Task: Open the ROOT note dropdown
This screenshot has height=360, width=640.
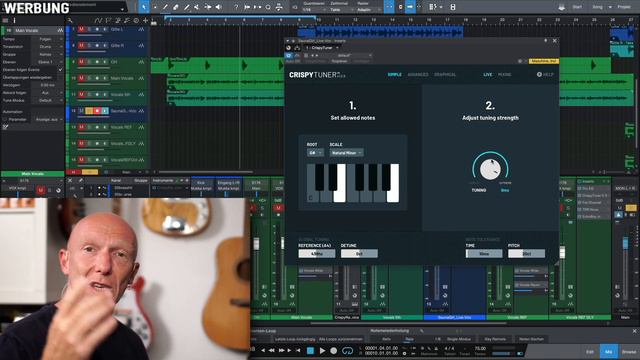Action: [315, 153]
